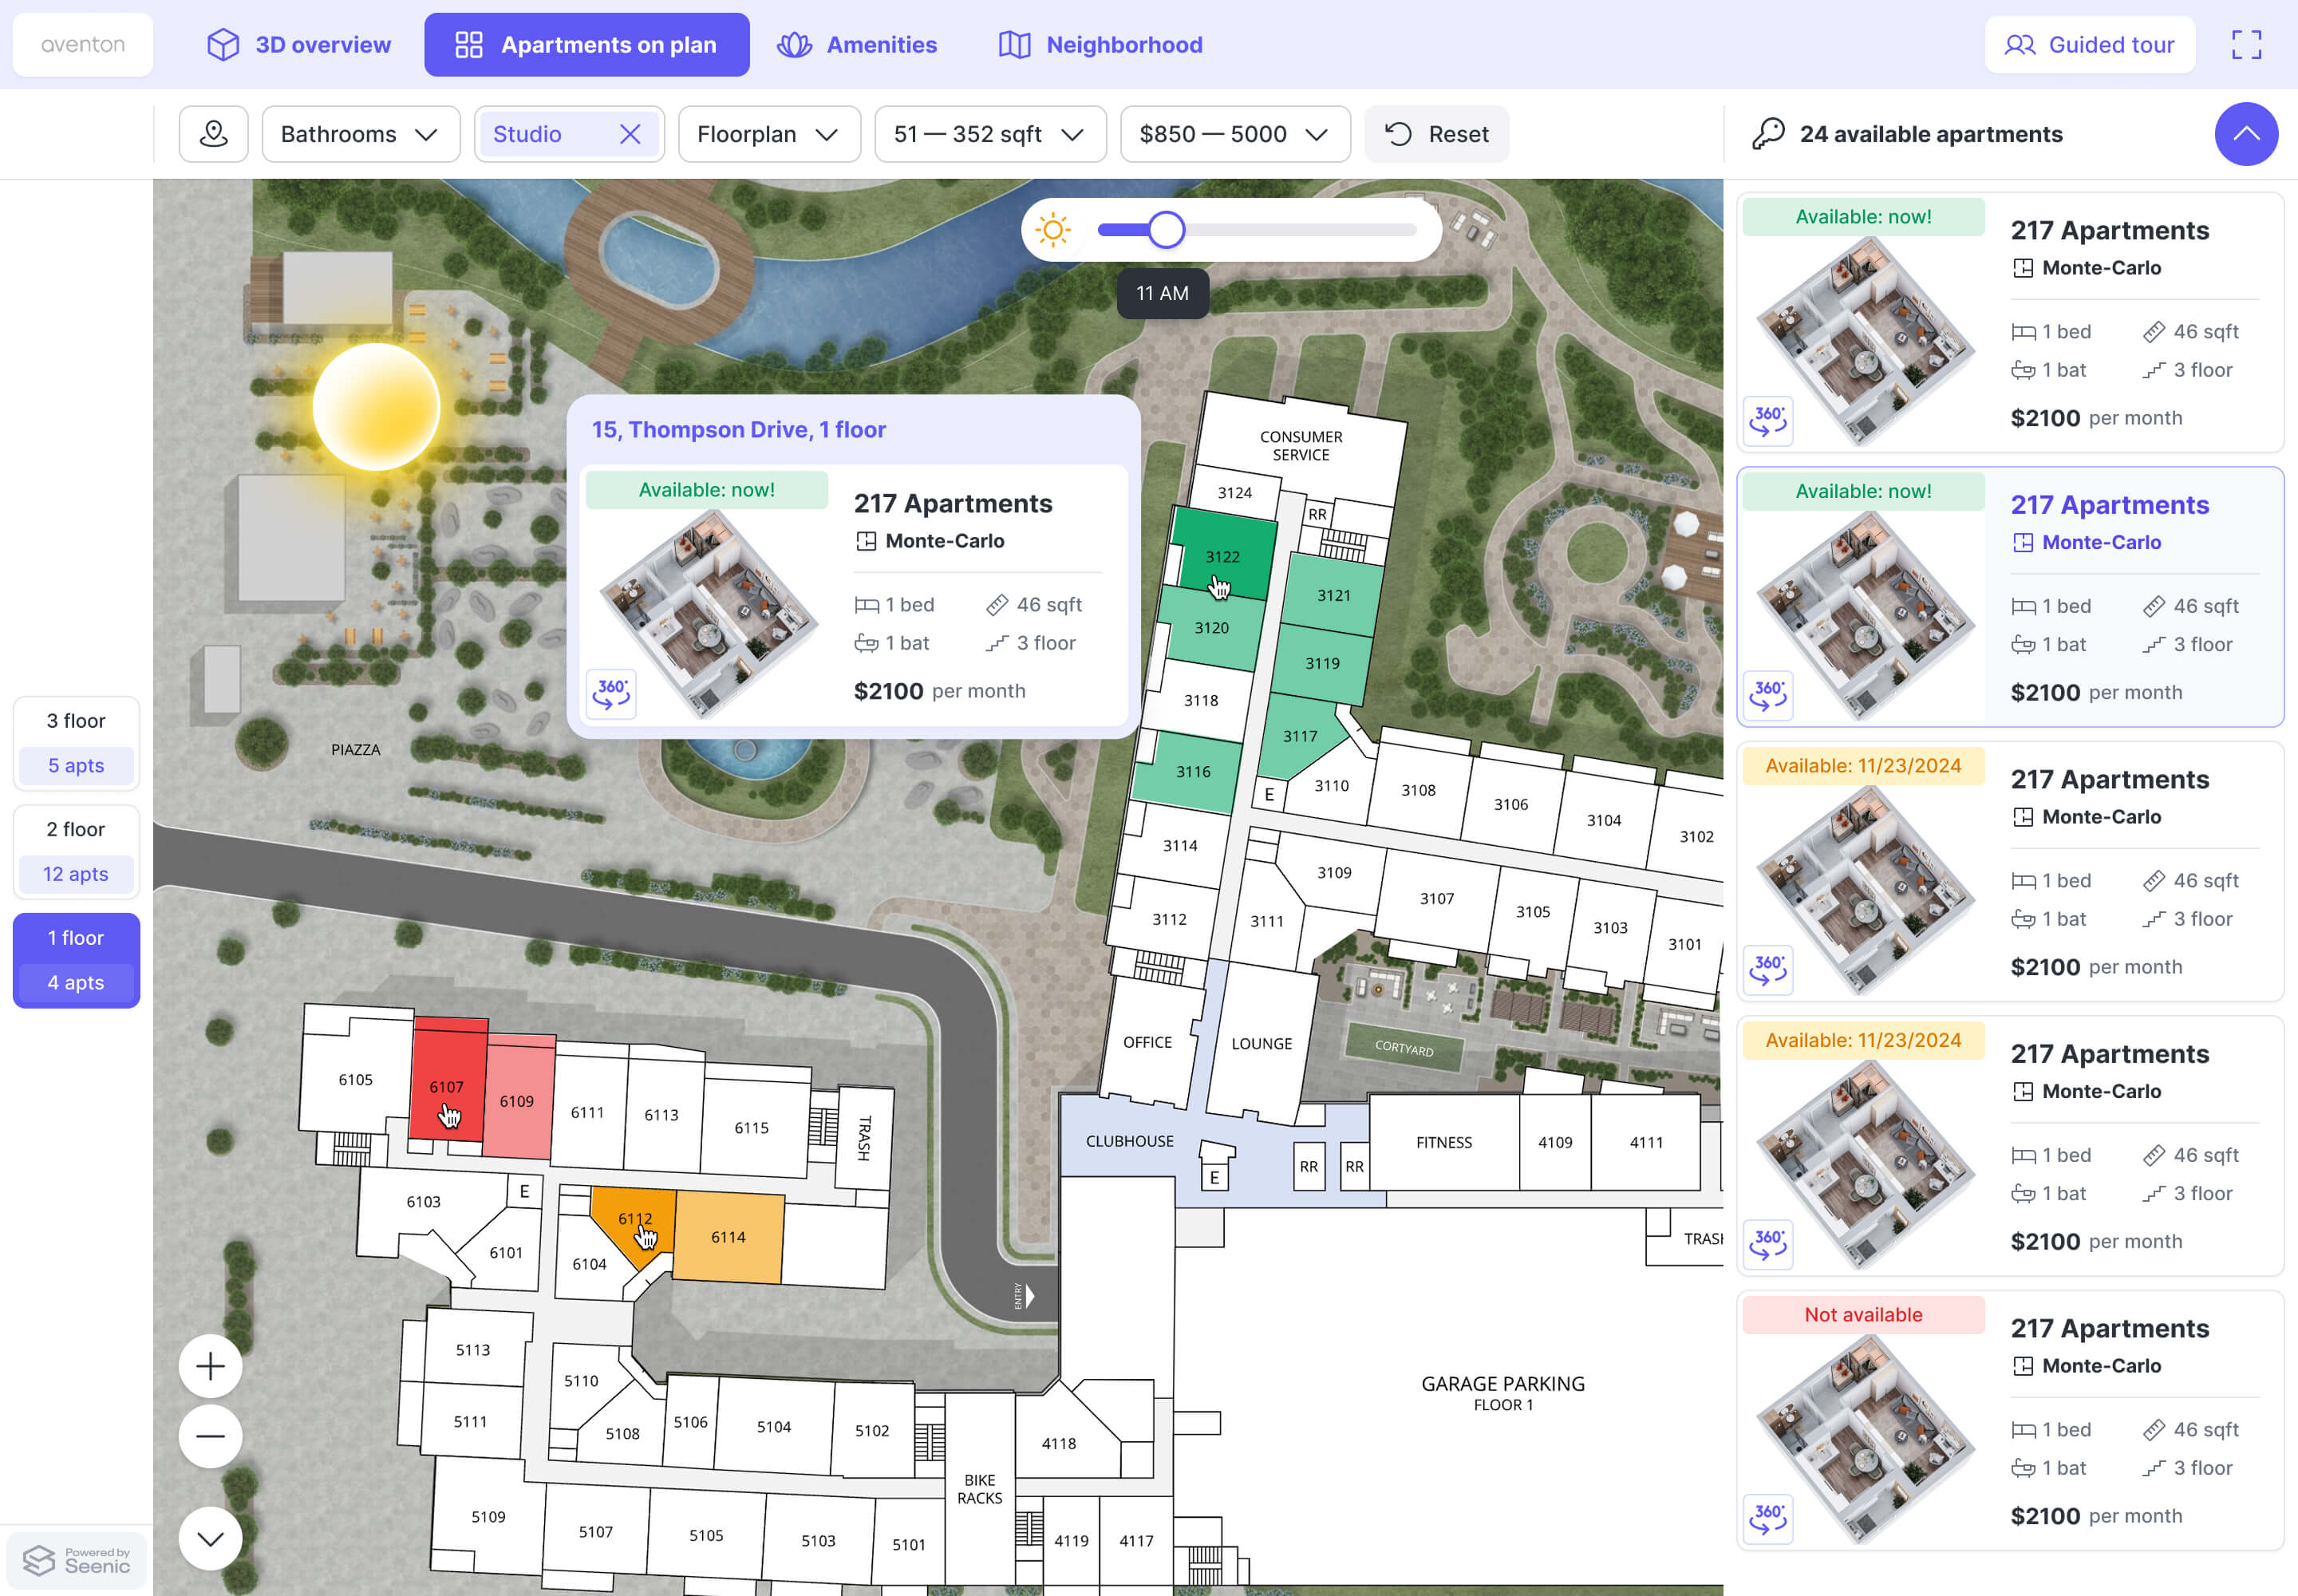Open the Bathrooms dropdown
2298x1596 pixels.
coord(360,134)
